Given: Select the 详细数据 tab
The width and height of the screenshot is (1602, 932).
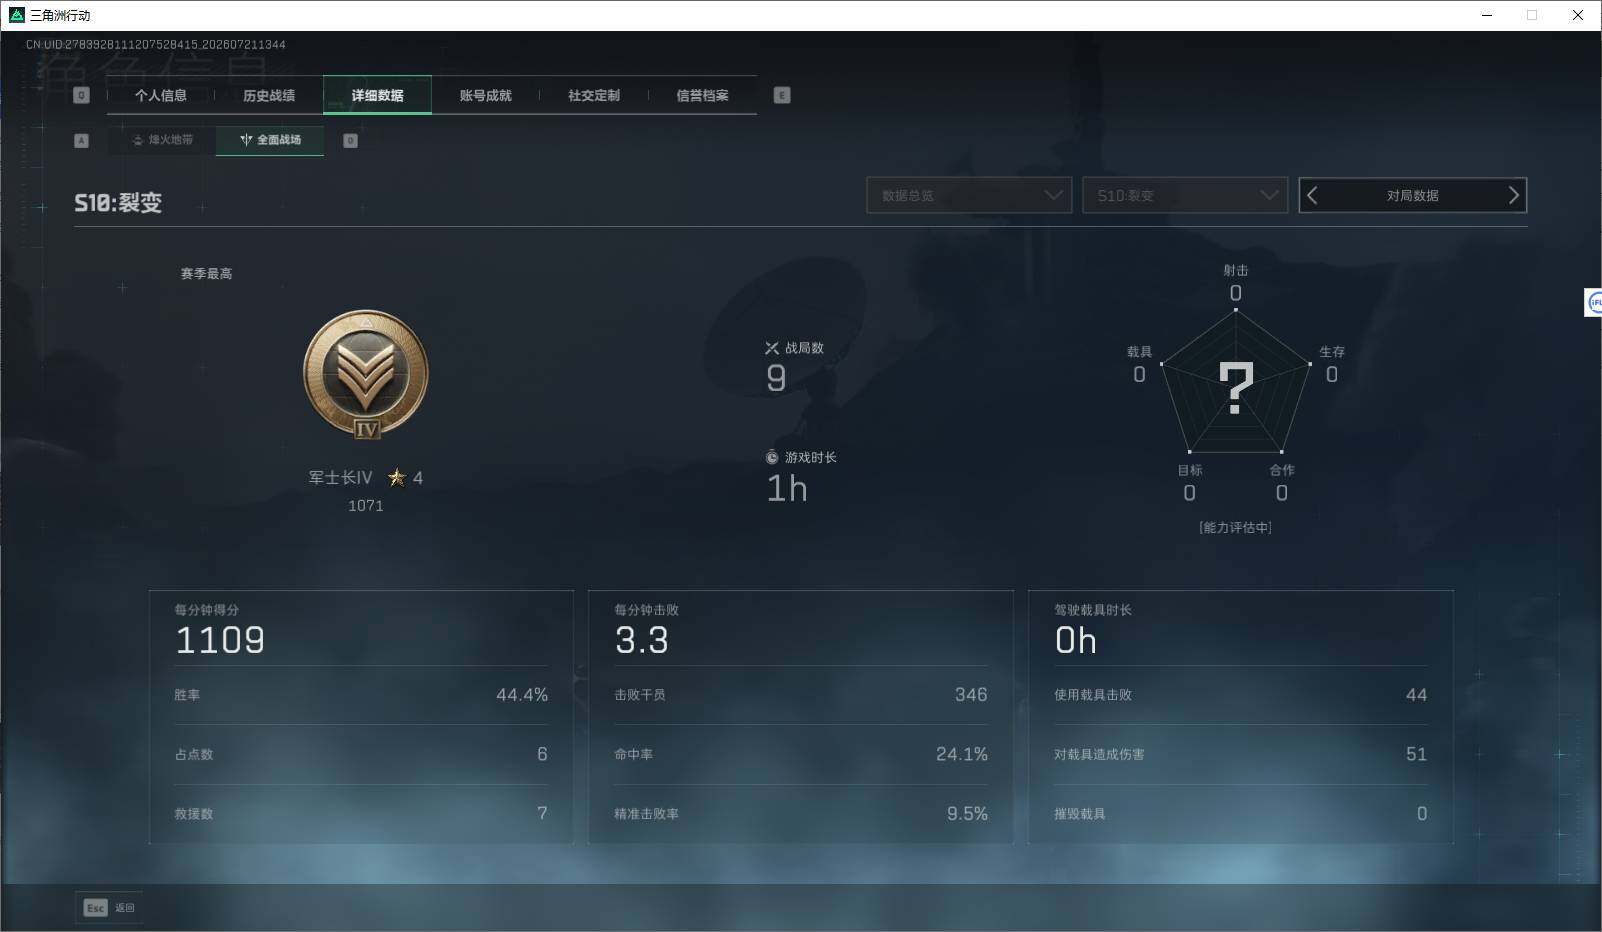Looking at the screenshot, I should click(377, 95).
